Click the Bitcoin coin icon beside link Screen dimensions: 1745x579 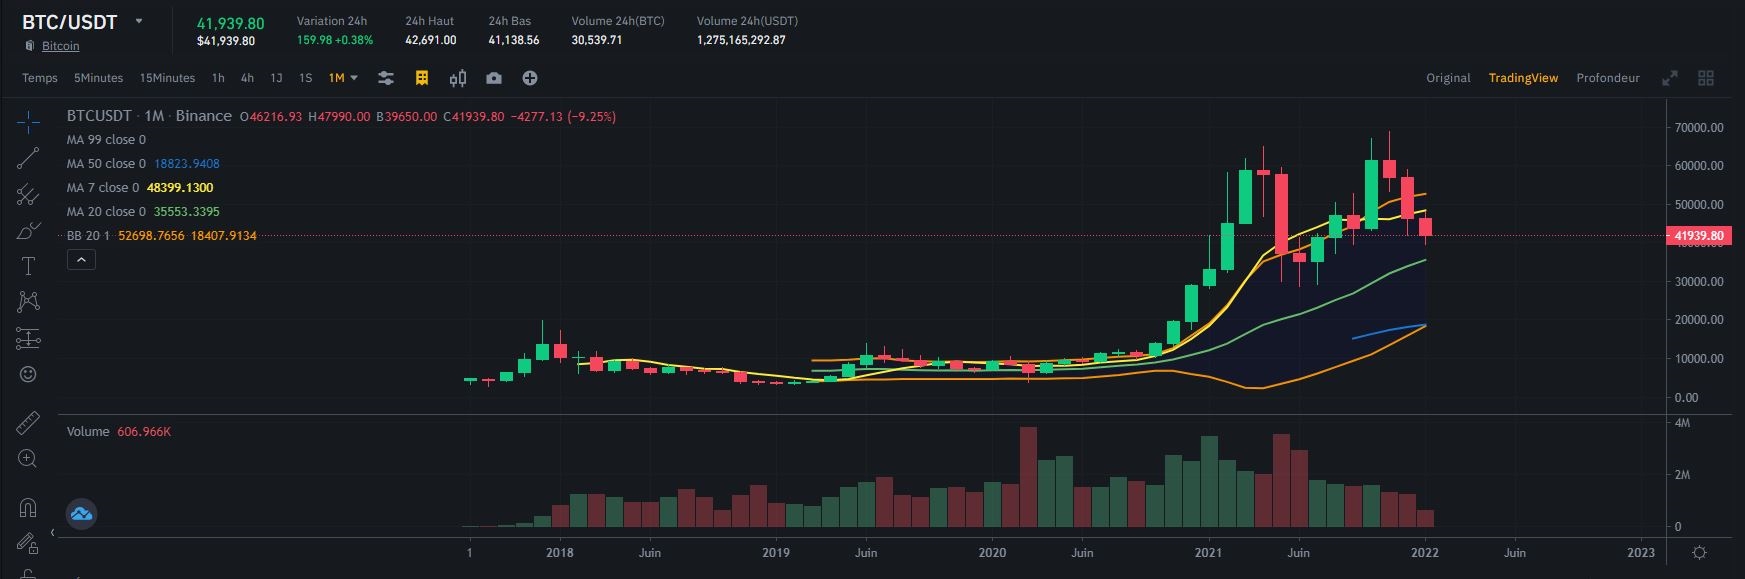pyautogui.click(x=30, y=46)
